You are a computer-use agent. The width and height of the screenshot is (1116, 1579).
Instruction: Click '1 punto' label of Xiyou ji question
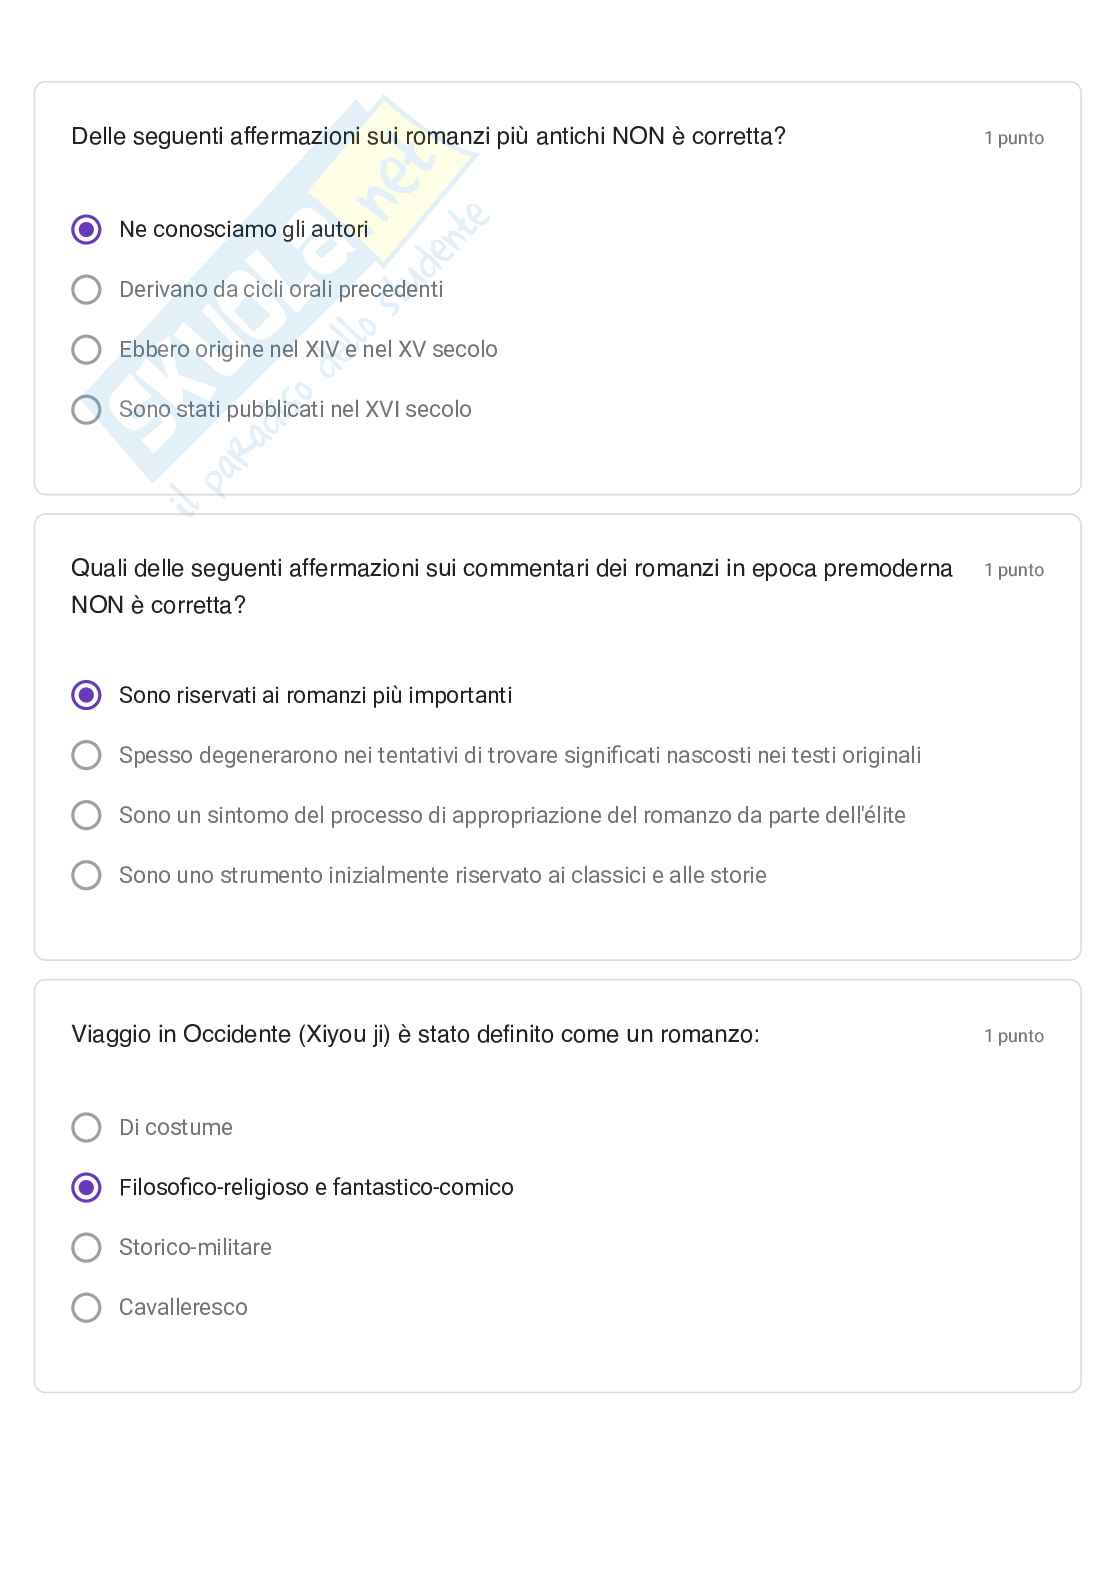(1013, 1036)
